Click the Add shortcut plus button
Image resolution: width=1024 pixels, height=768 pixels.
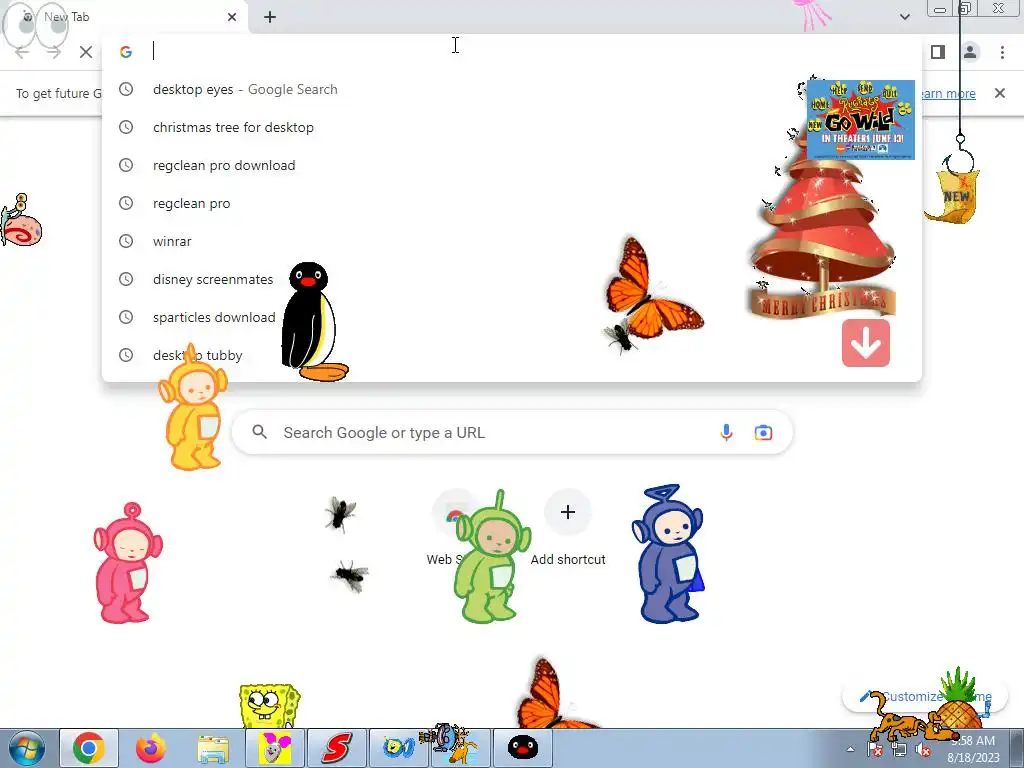(568, 512)
